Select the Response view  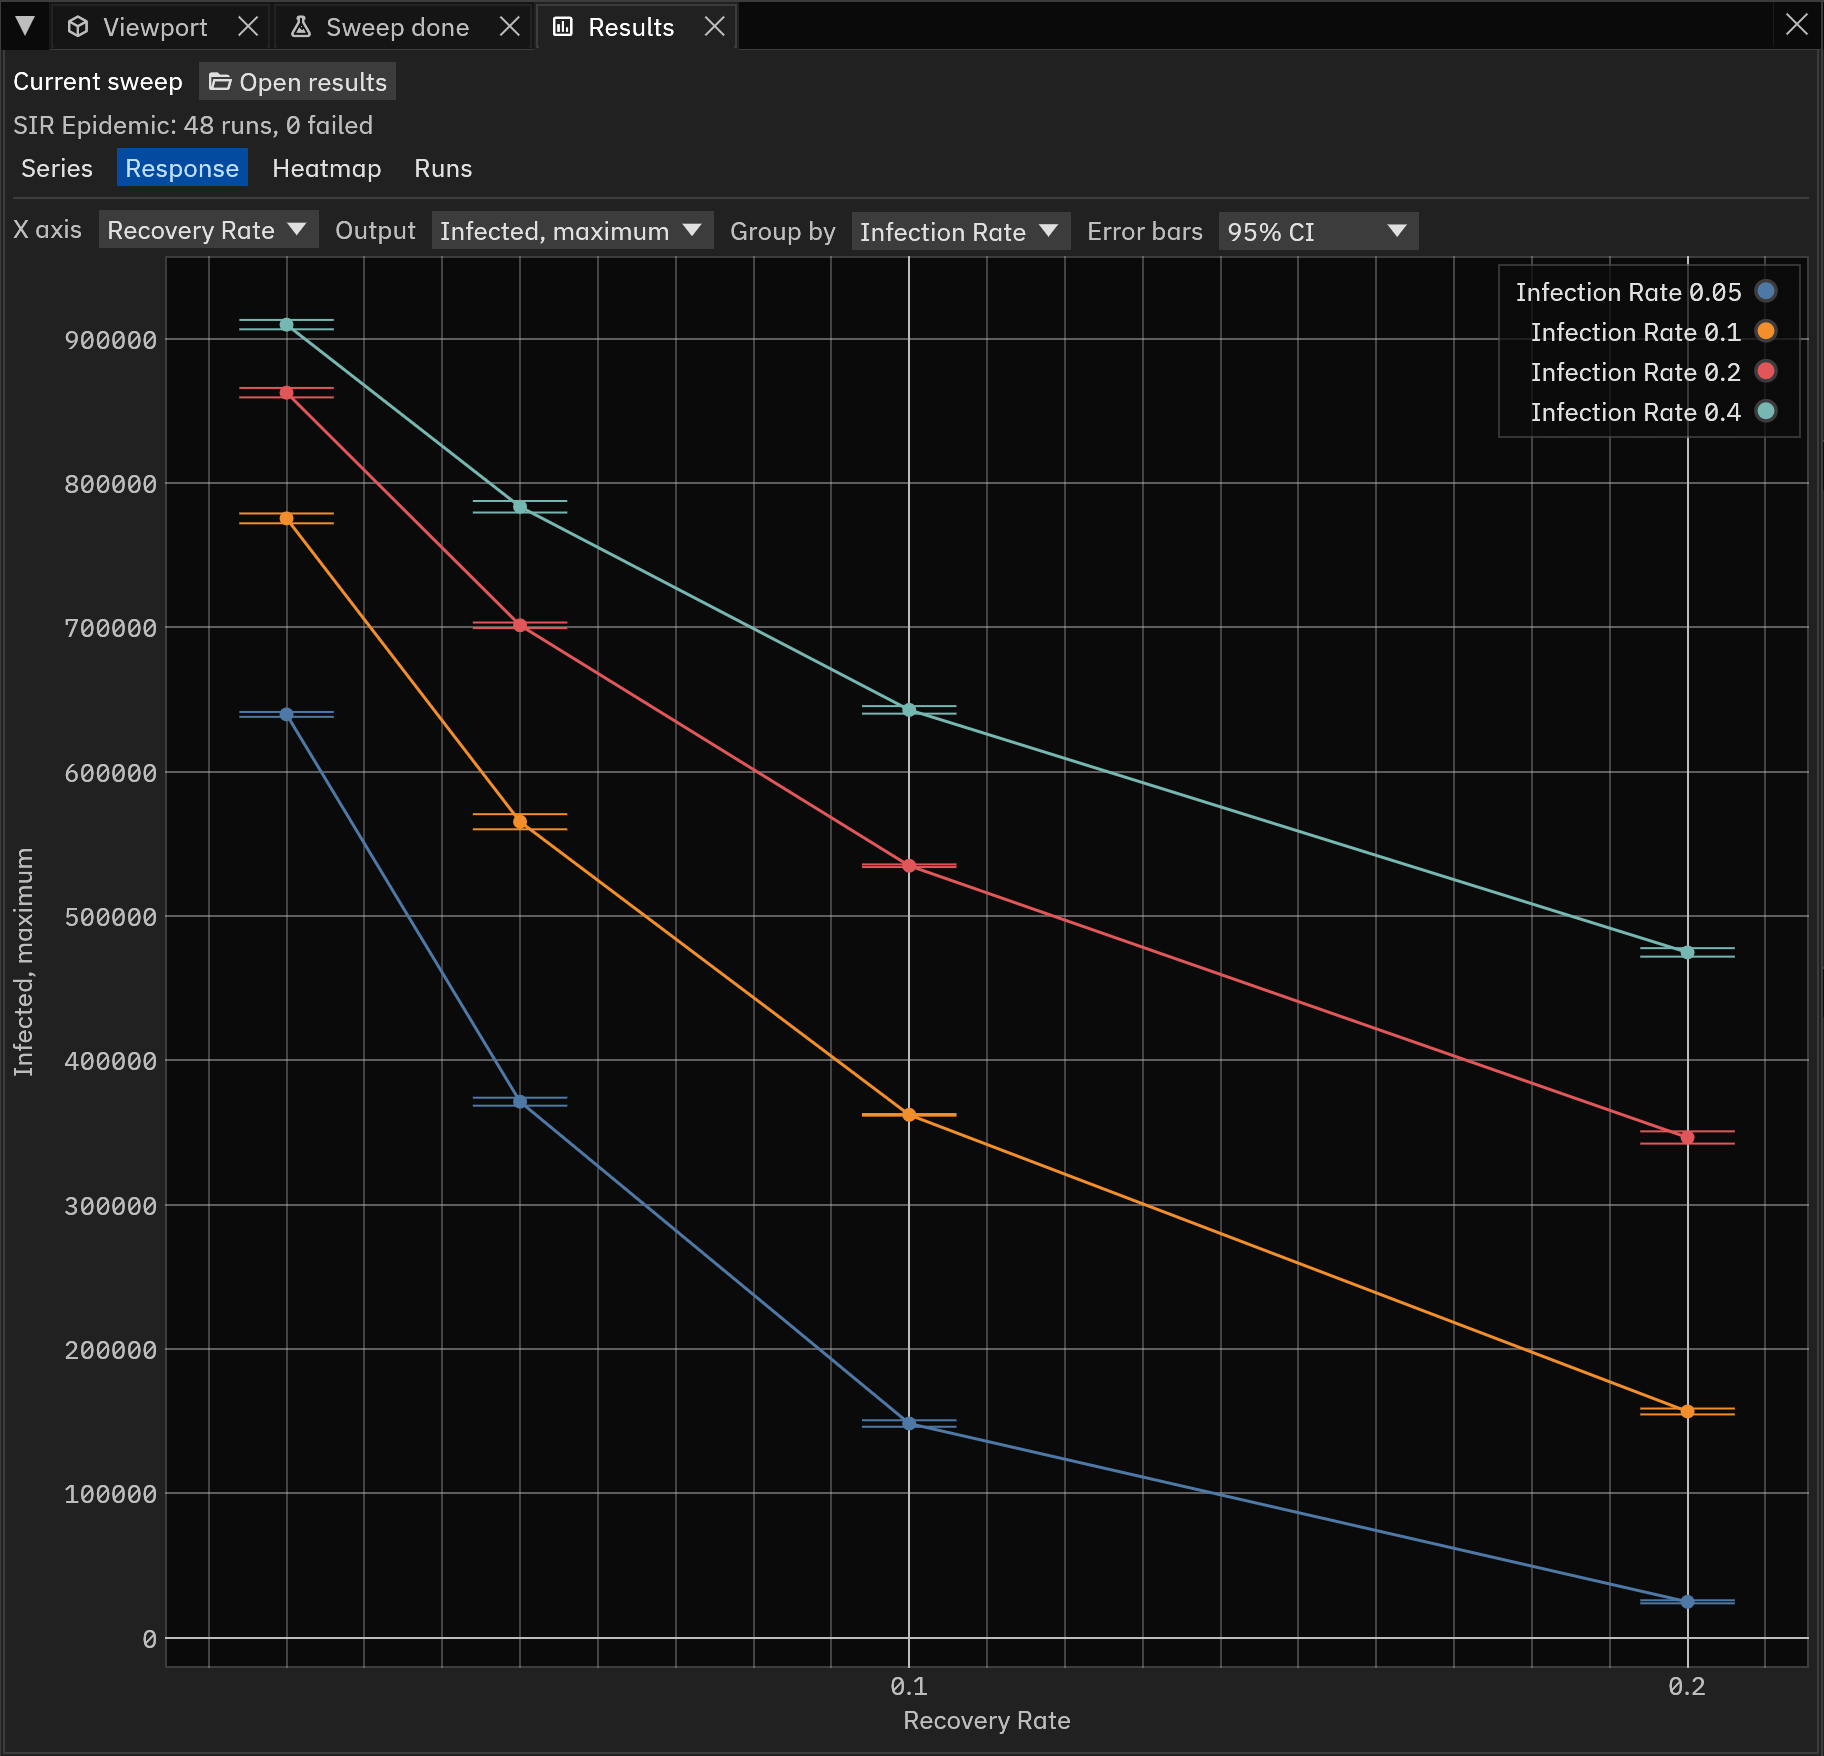tap(182, 168)
